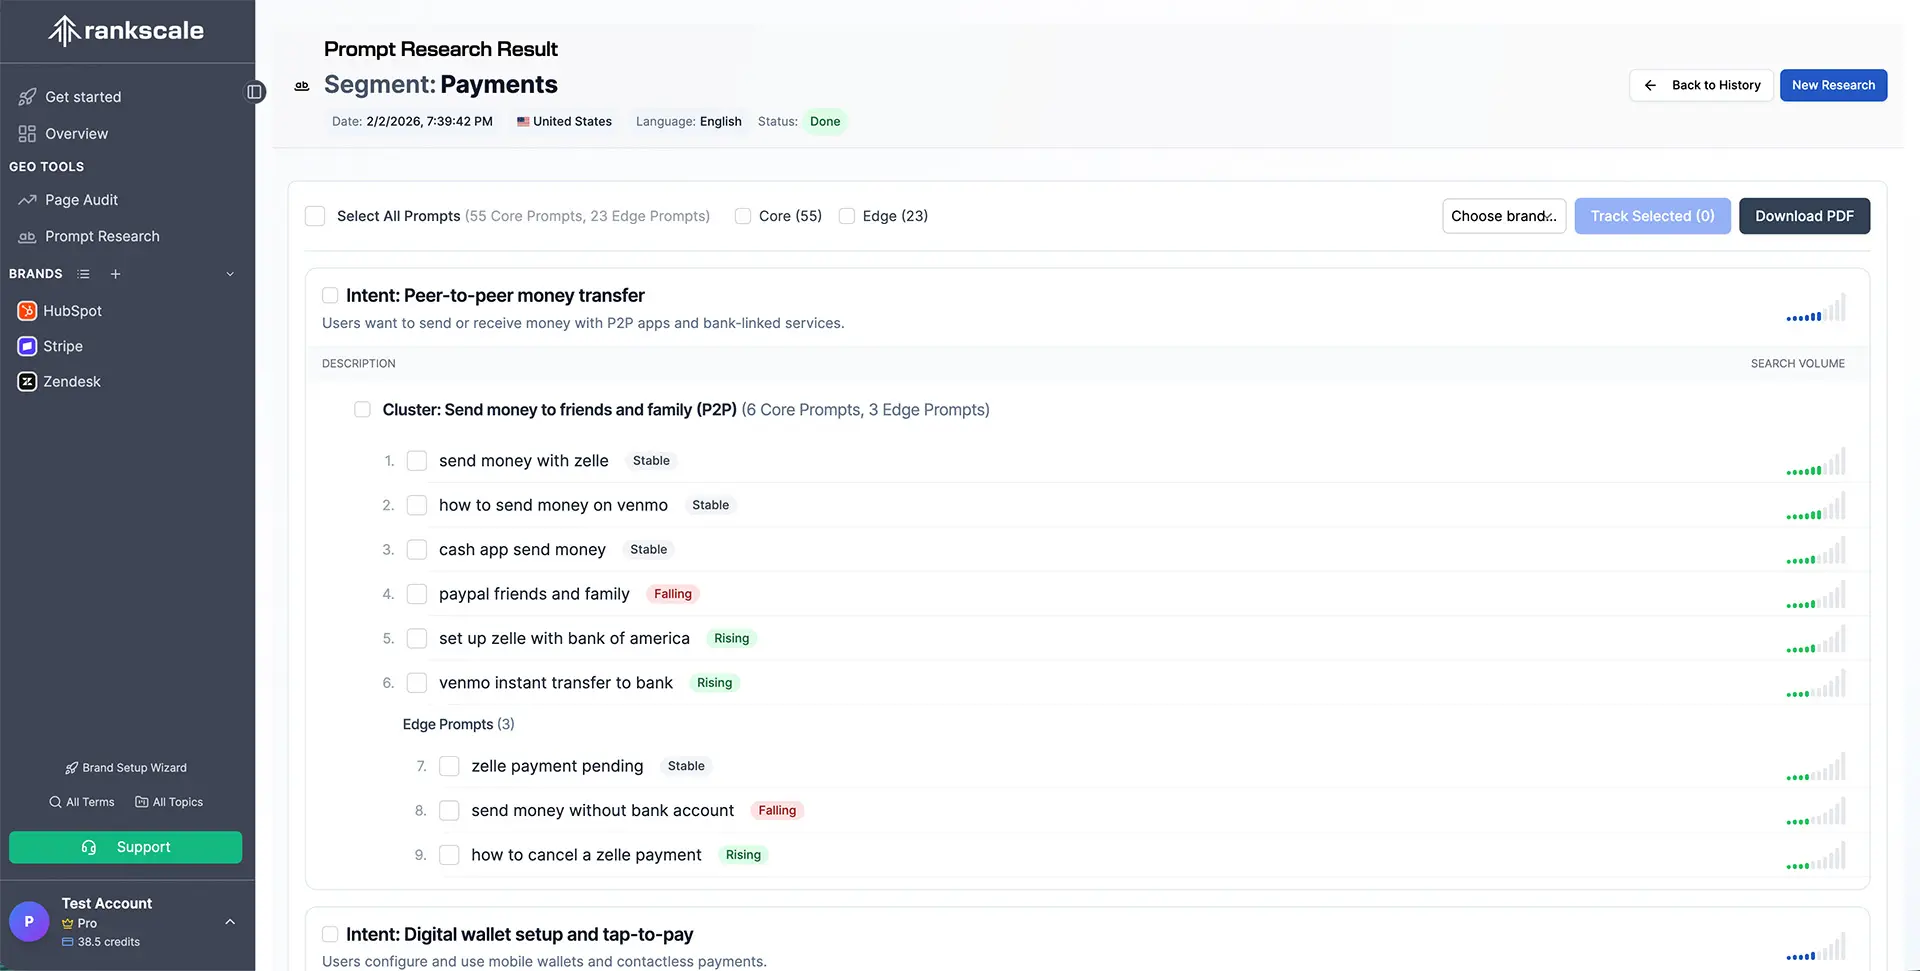Expand the BRANDS section chevron
This screenshot has width=1920, height=971.
pyautogui.click(x=230, y=273)
